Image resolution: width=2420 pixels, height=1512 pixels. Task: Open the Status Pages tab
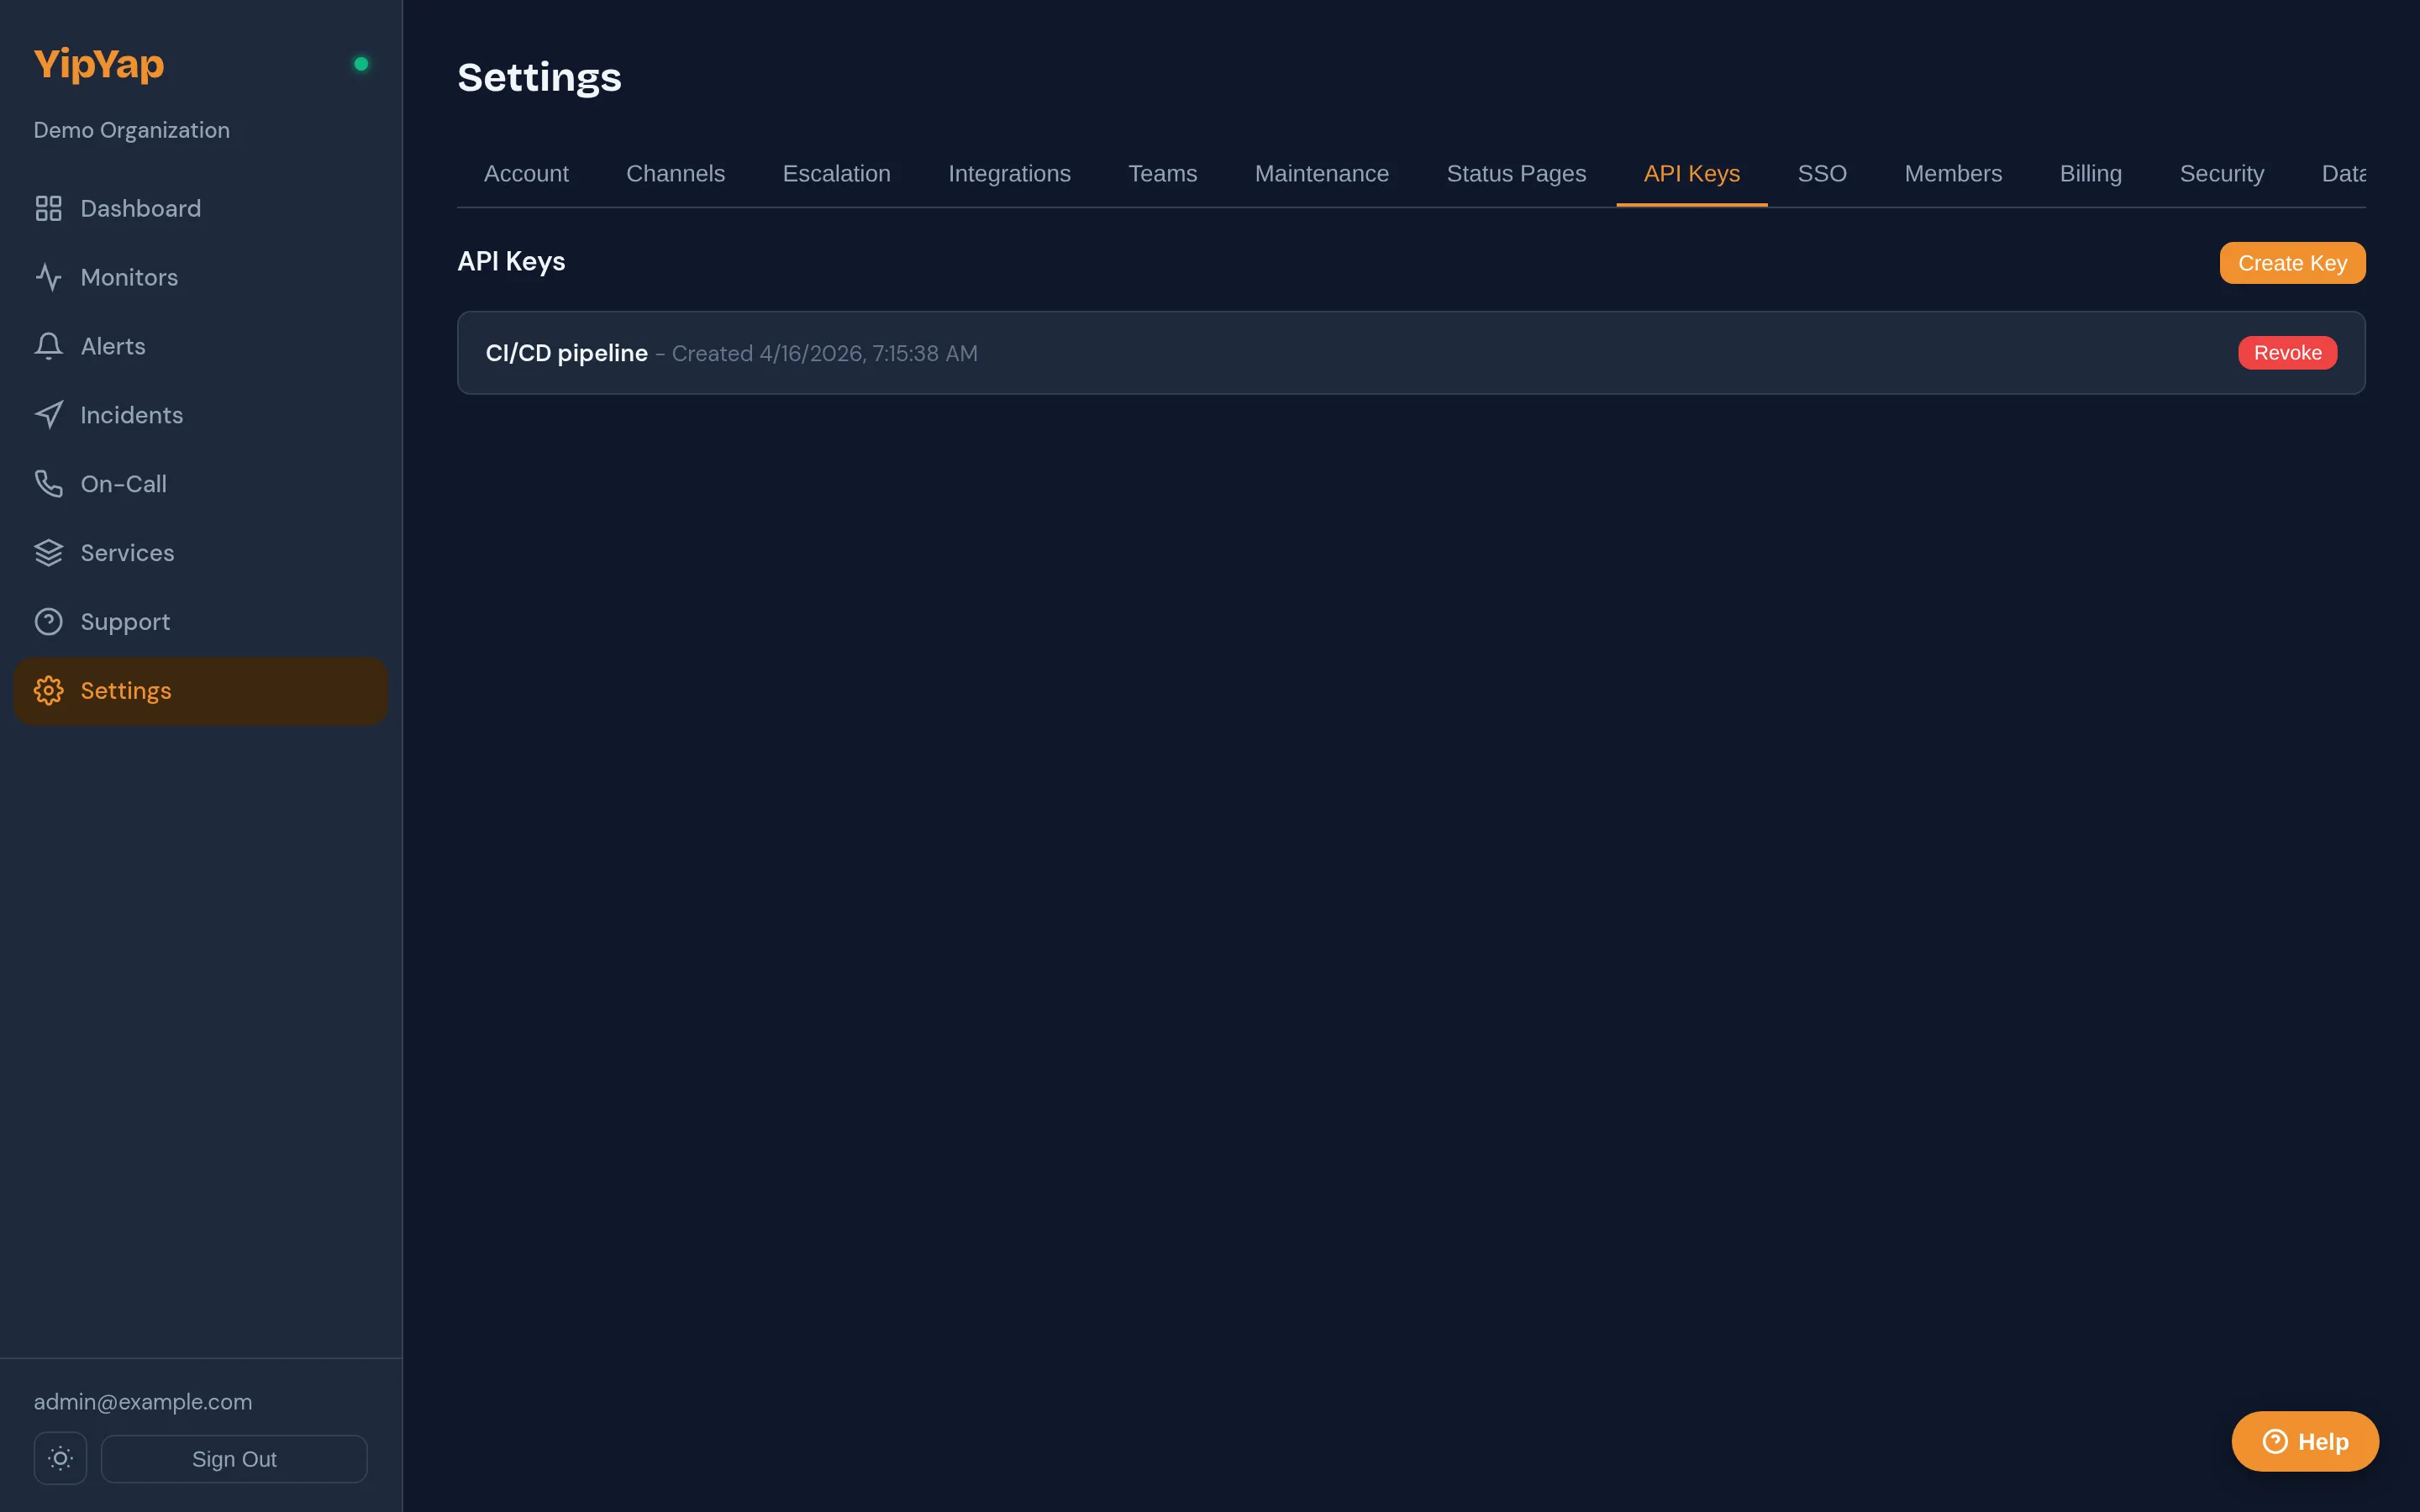1516,173
